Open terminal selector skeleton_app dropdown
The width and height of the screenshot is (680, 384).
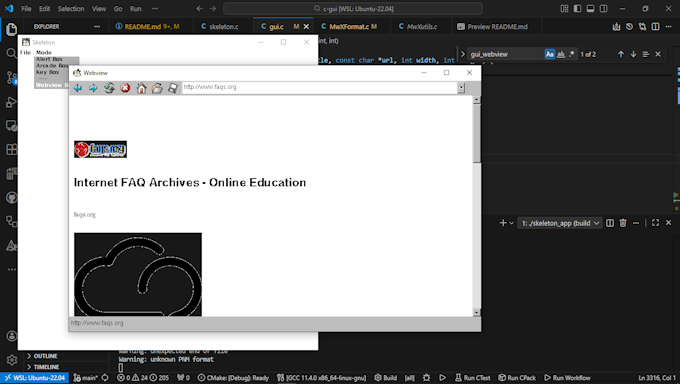tap(559, 223)
